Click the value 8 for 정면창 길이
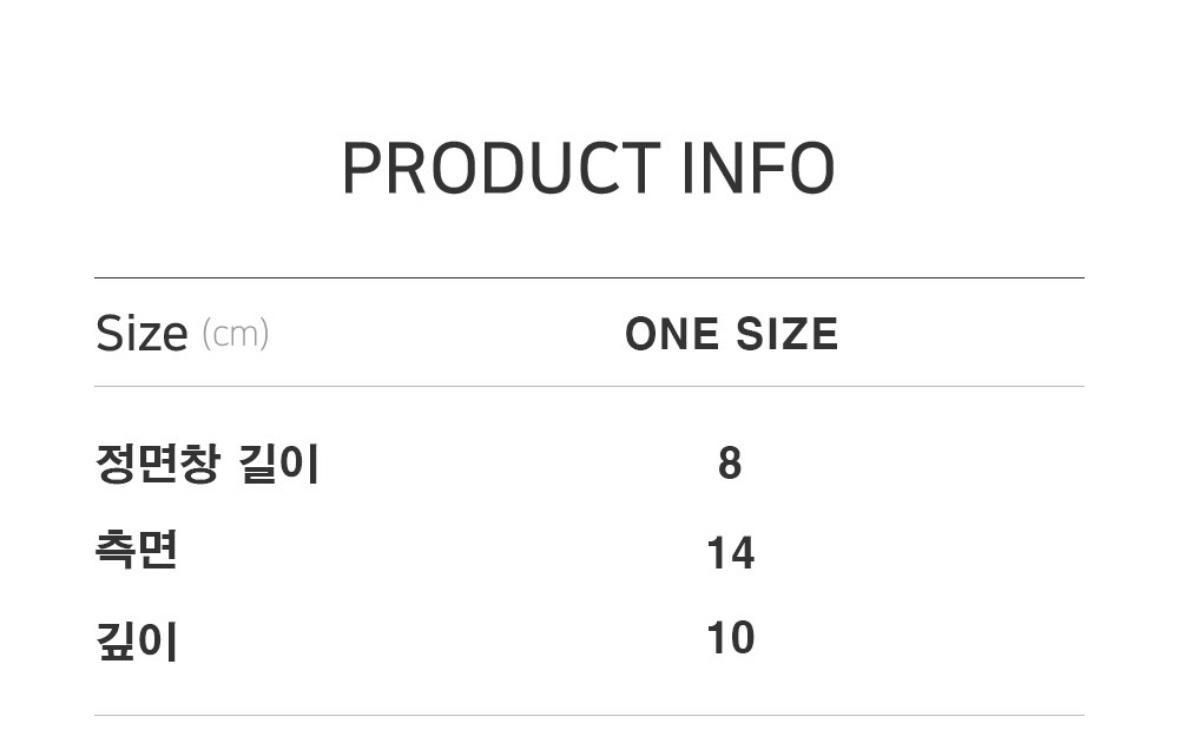The image size is (1179, 742). point(730,463)
